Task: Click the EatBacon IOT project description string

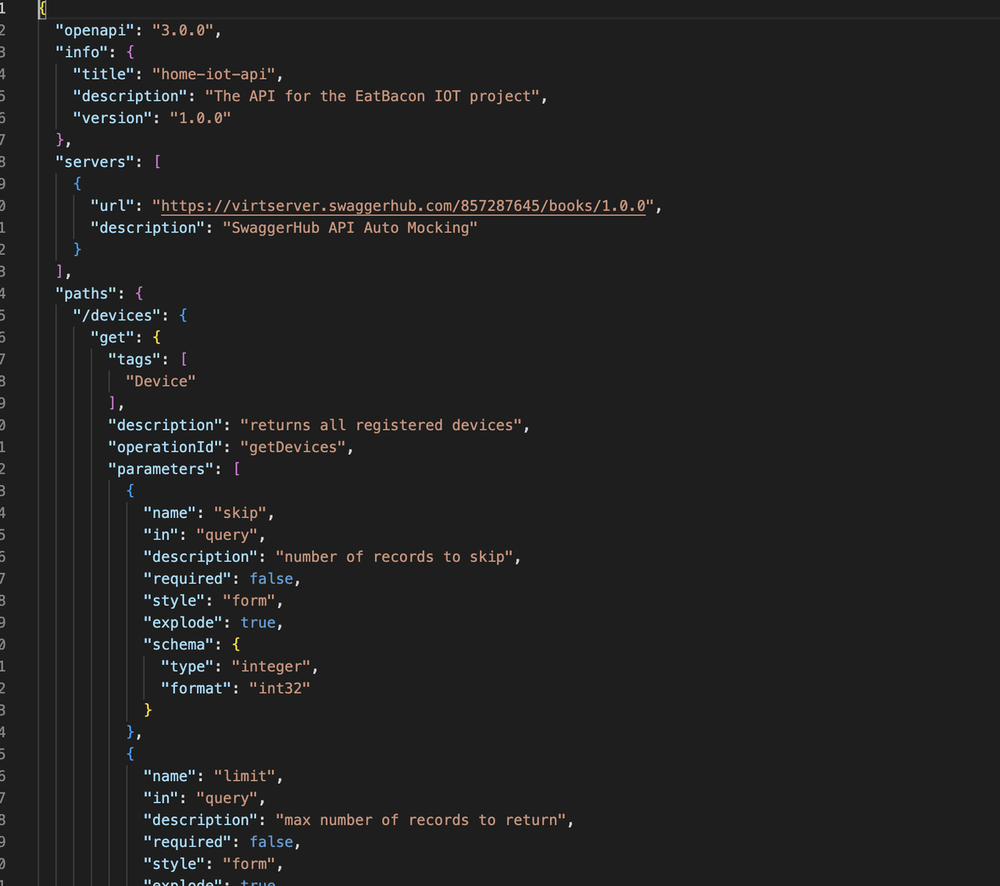Action: coord(376,96)
